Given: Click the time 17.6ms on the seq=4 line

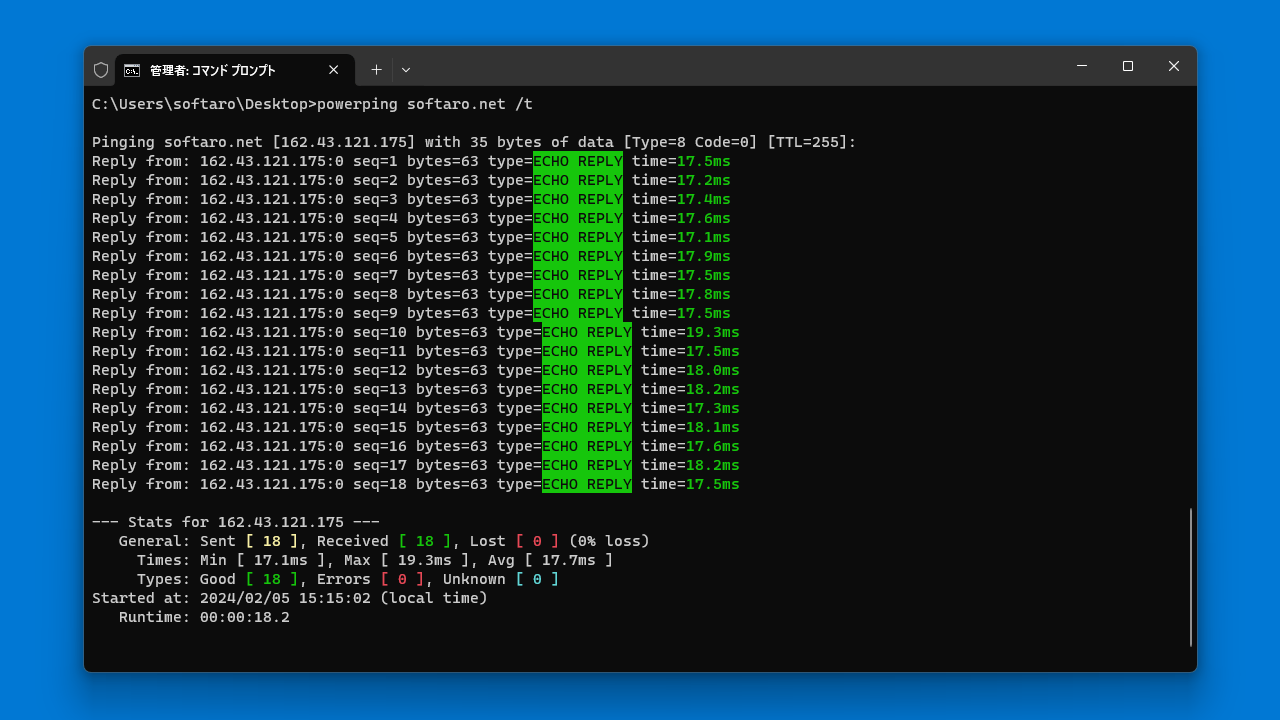Looking at the screenshot, I should point(704,218).
